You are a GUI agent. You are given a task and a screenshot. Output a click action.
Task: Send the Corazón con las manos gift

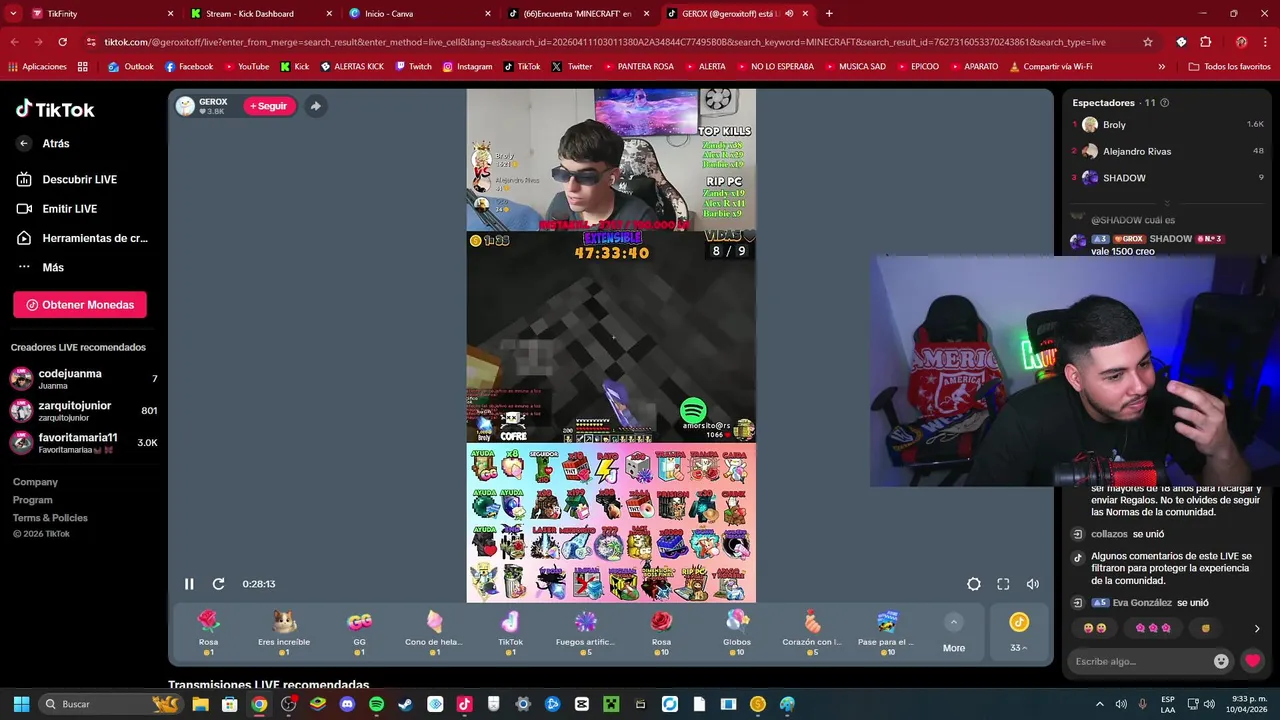[x=812, y=632]
